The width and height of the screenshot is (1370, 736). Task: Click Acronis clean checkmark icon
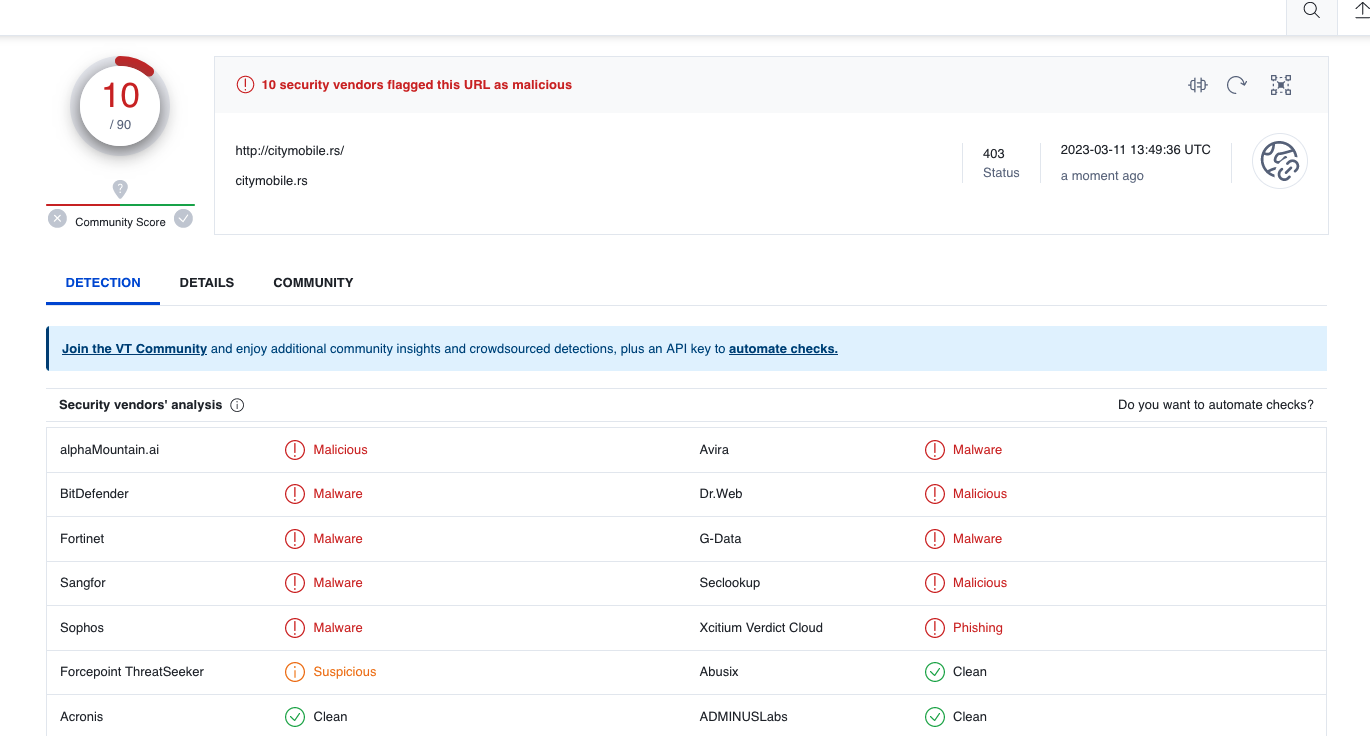point(295,717)
